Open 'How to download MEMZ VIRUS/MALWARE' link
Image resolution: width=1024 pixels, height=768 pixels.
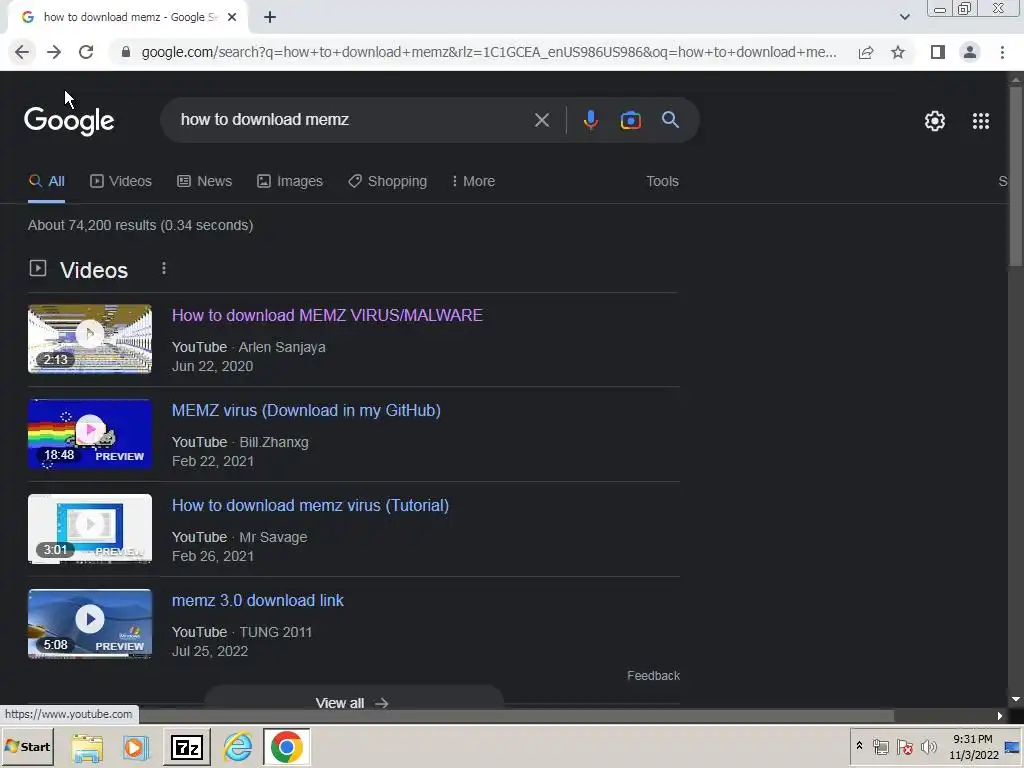(327, 315)
